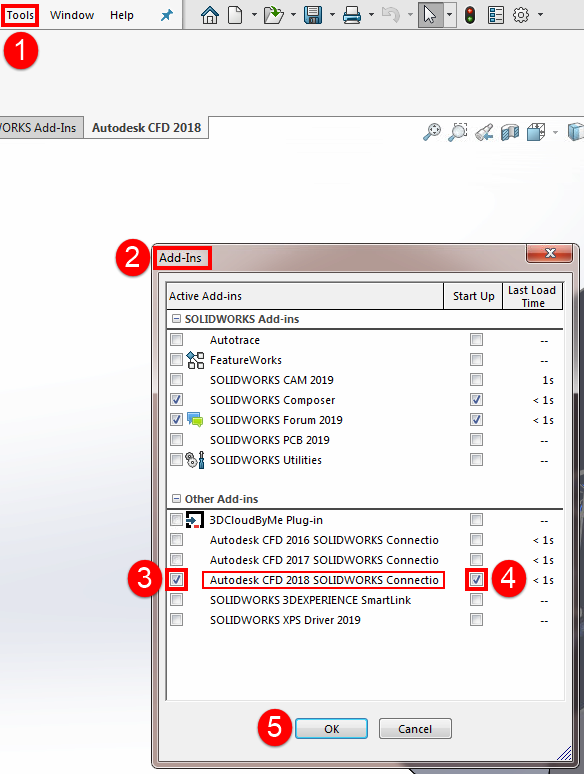Open file folder icon
The image size is (584, 774).
coord(273,15)
